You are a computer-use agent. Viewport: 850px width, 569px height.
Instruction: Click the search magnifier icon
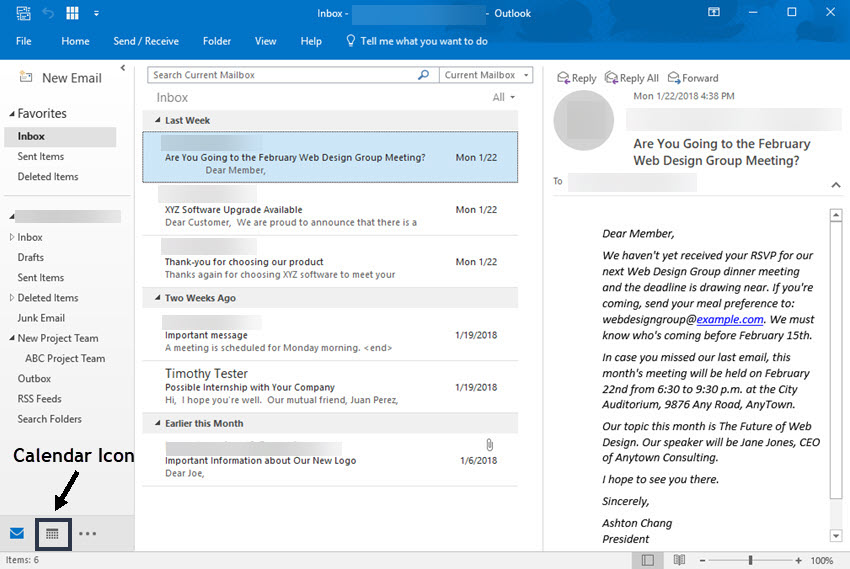tap(423, 75)
